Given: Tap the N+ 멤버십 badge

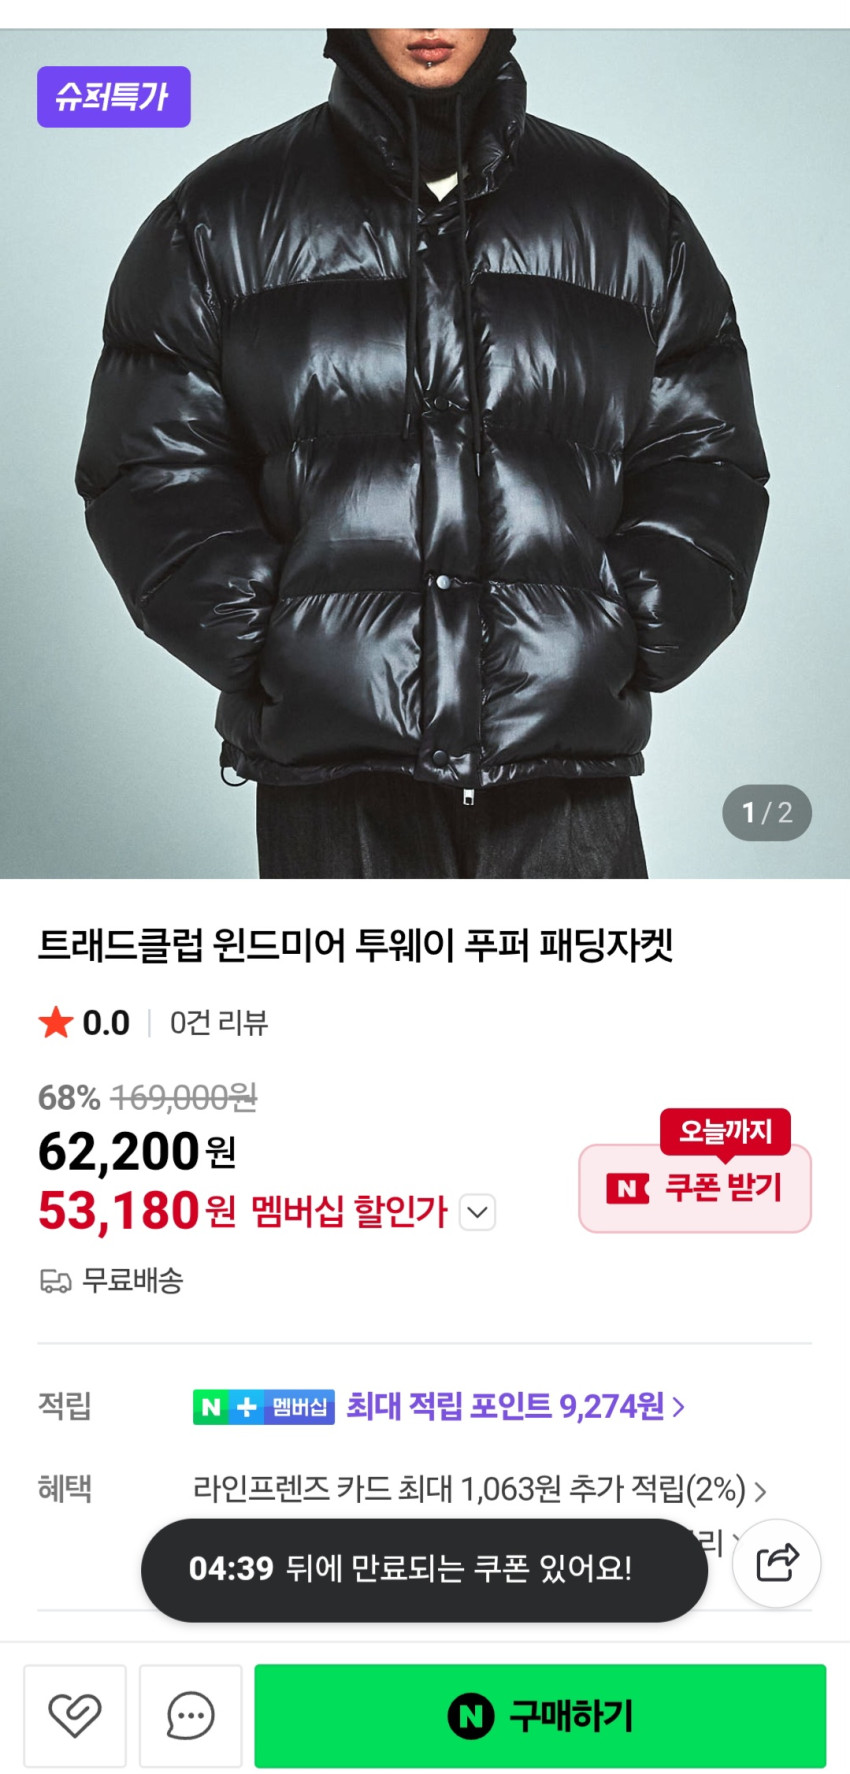Looking at the screenshot, I should click(x=264, y=1407).
